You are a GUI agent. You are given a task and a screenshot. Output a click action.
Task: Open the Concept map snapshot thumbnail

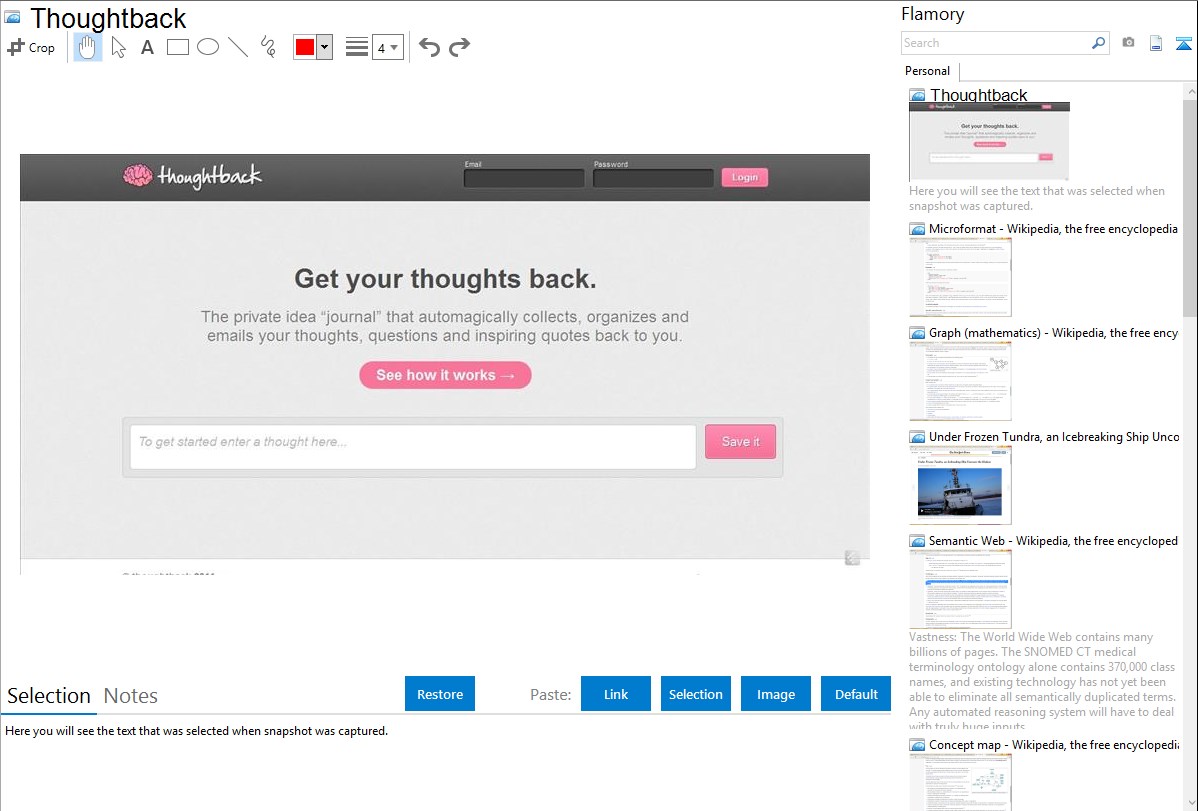[960, 782]
